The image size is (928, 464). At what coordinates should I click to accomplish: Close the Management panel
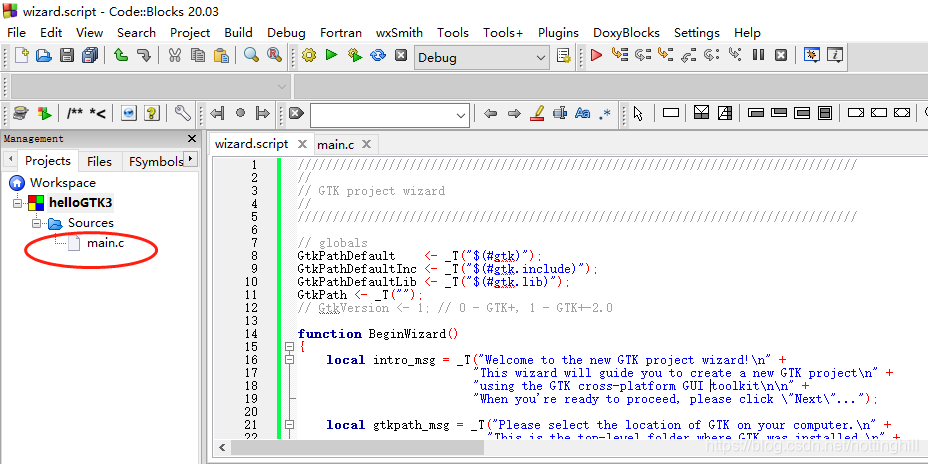(x=192, y=138)
